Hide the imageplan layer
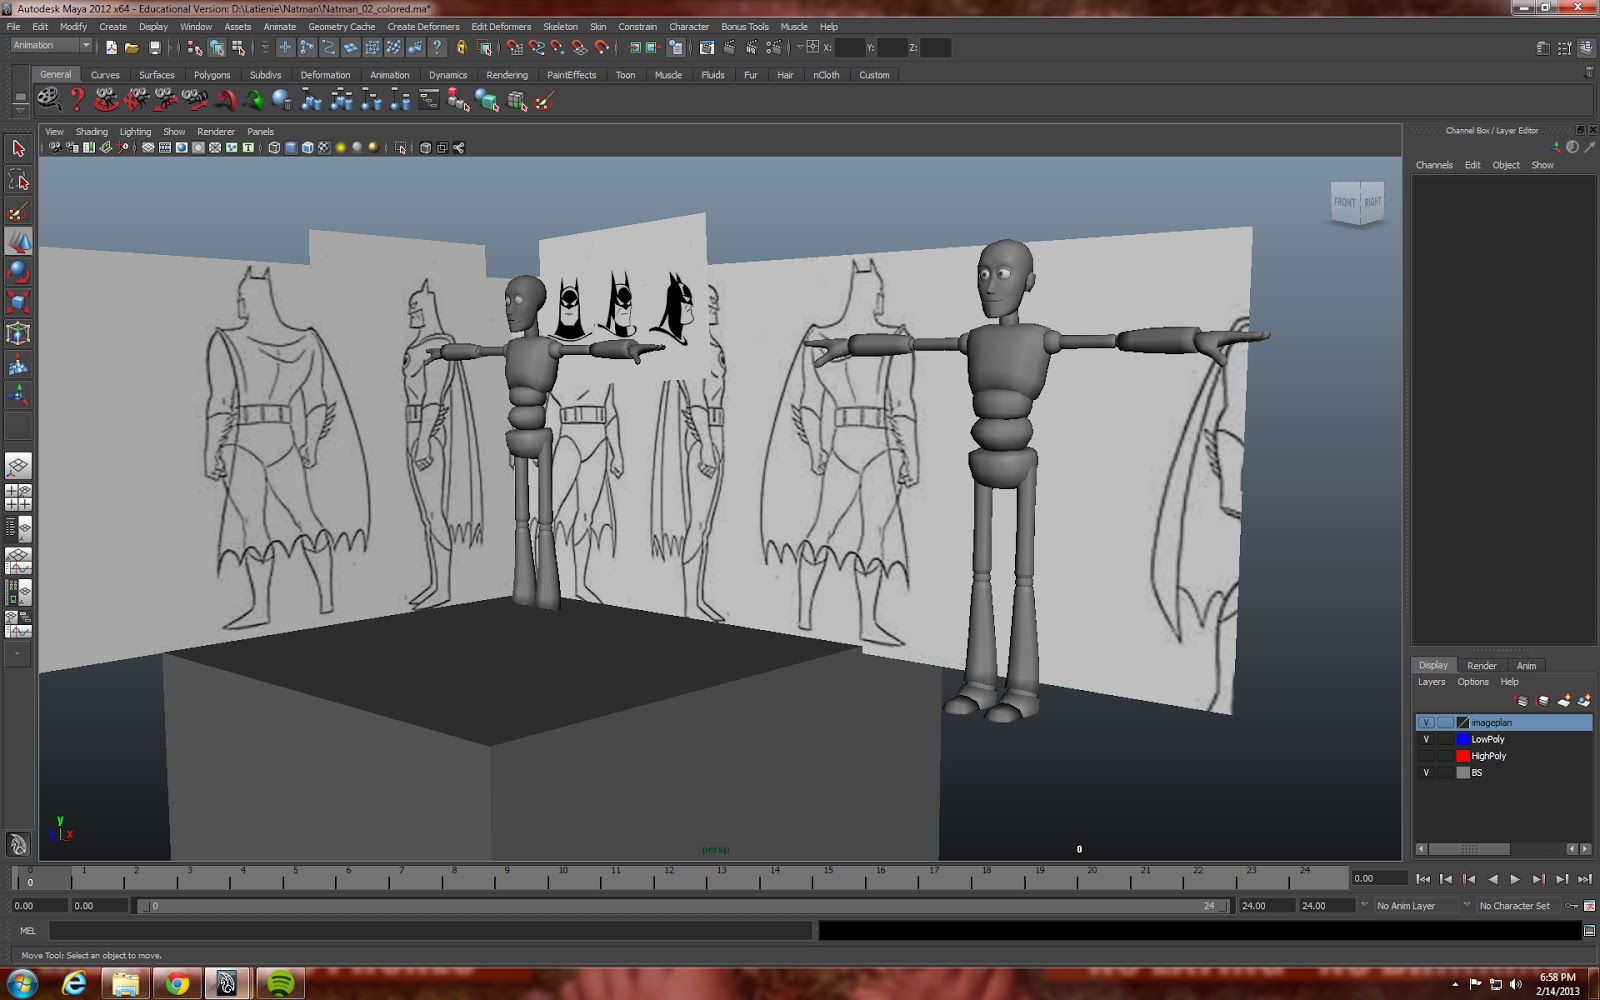The image size is (1600, 1000). click(1426, 721)
